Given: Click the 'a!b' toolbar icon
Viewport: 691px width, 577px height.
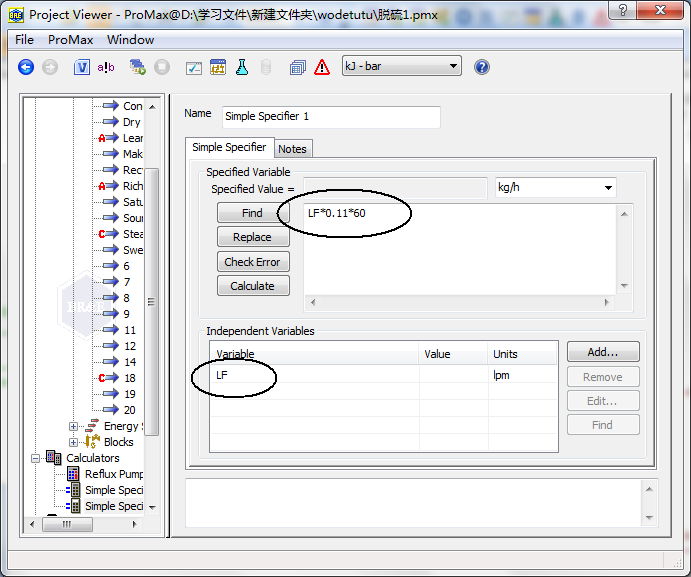Looking at the screenshot, I should [x=107, y=67].
